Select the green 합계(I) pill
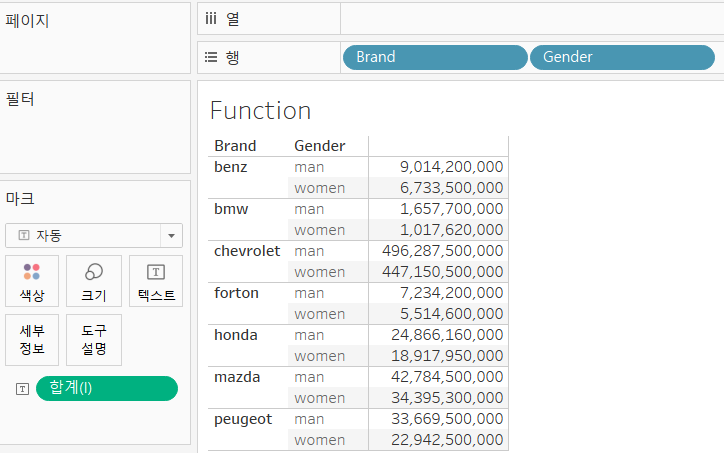The width and height of the screenshot is (724, 453). [x=107, y=388]
